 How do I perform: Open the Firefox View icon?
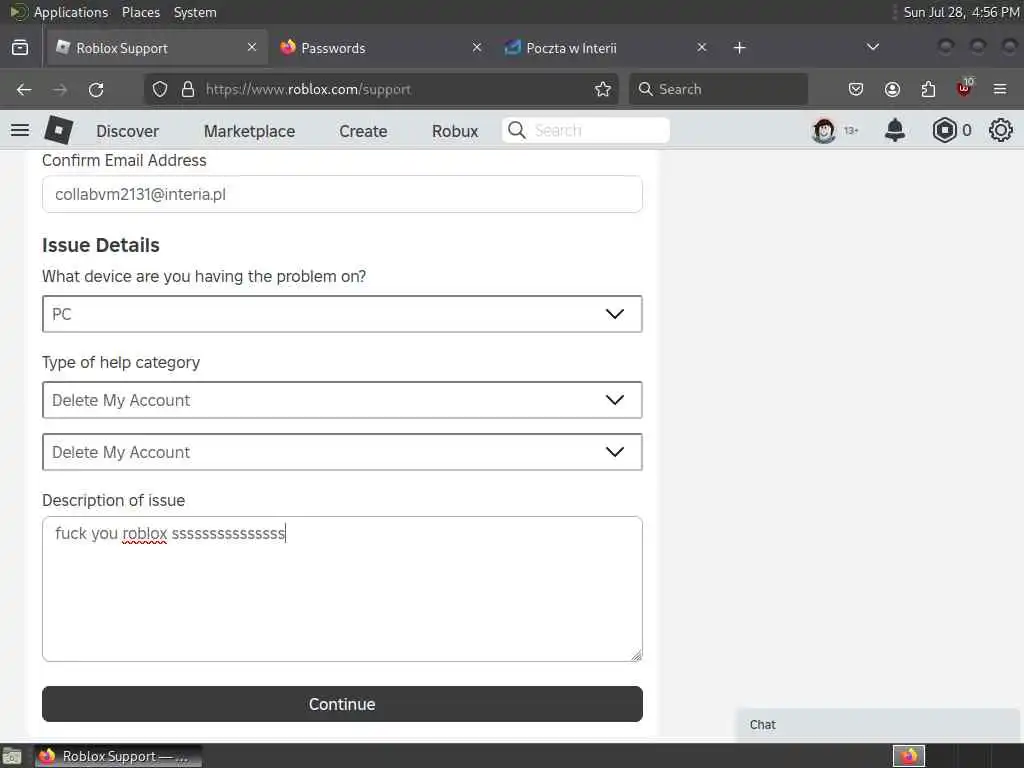20,48
